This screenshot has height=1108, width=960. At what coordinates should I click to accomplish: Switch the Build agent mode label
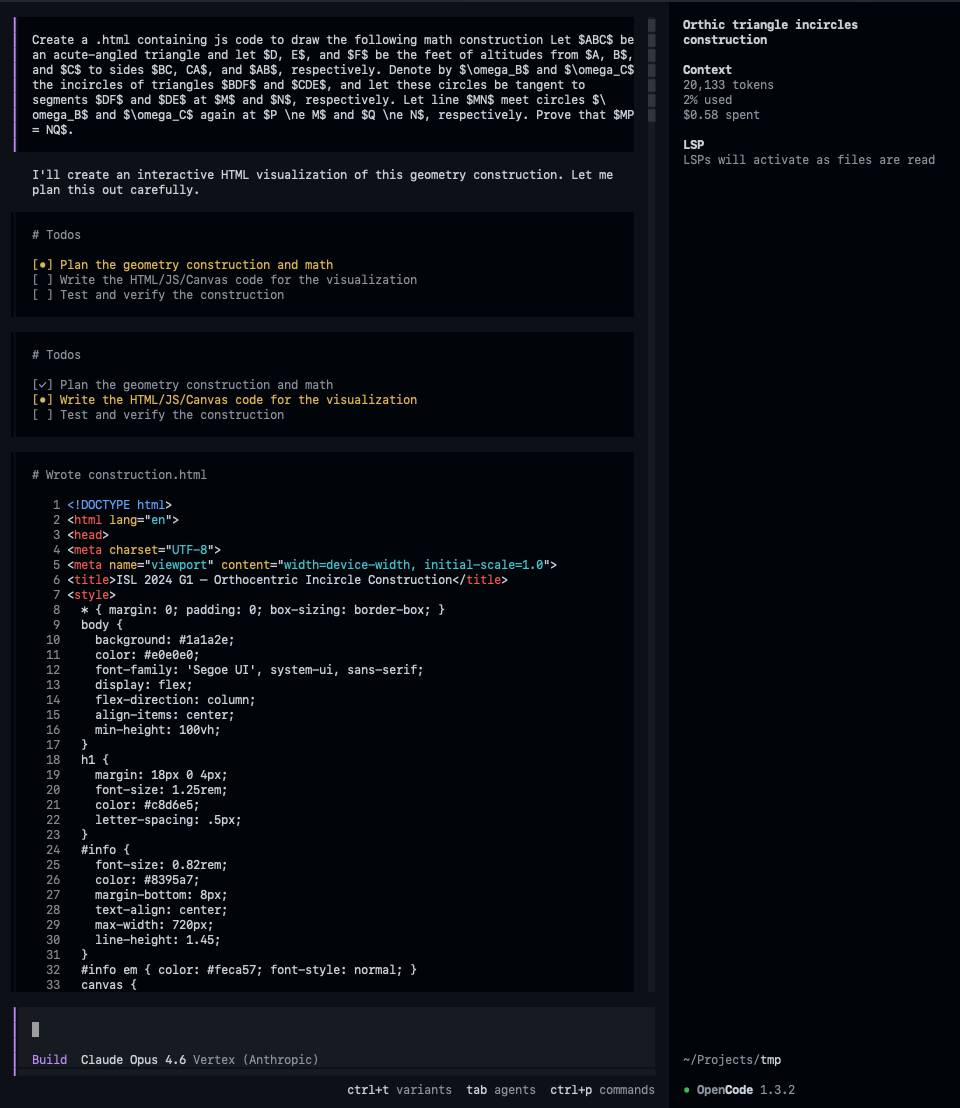point(49,1060)
